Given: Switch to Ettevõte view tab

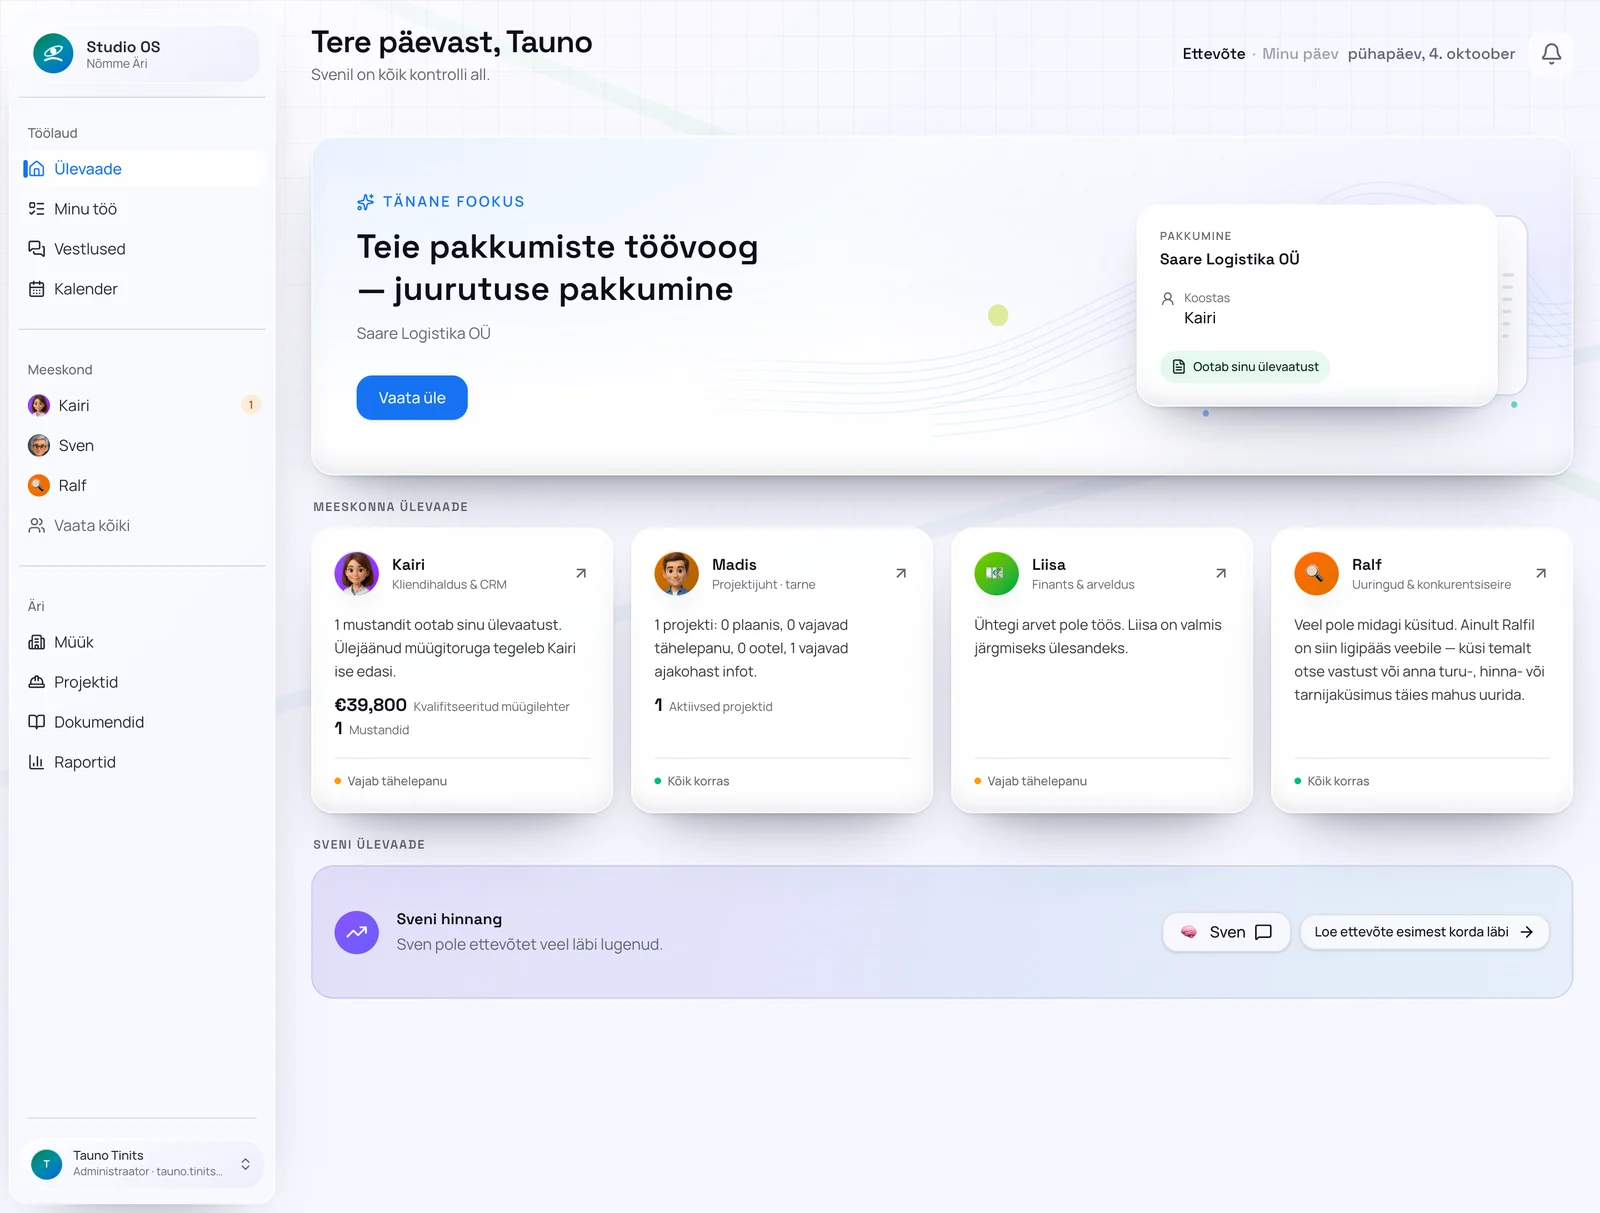Looking at the screenshot, I should [1213, 54].
